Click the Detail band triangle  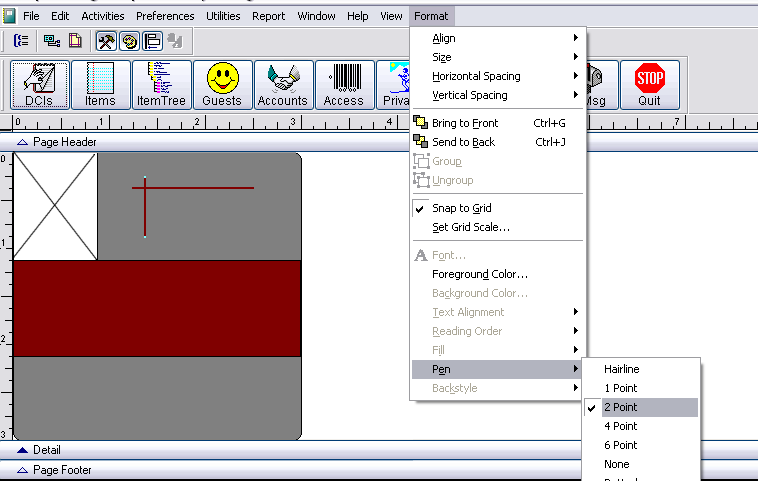(22, 450)
